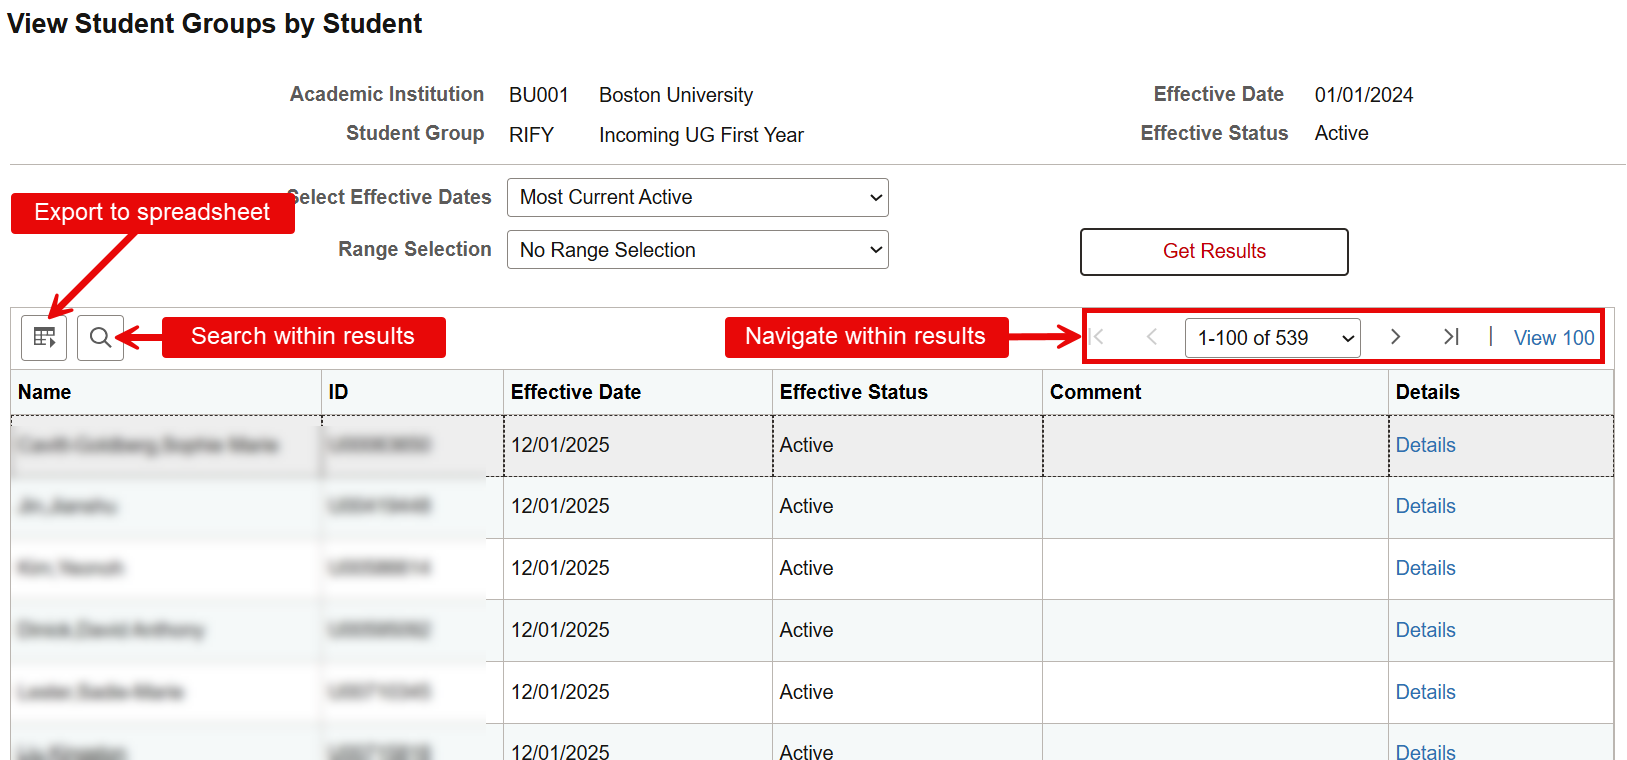Open Details link in the first row
1627x760 pixels.
(x=1425, y=445)
